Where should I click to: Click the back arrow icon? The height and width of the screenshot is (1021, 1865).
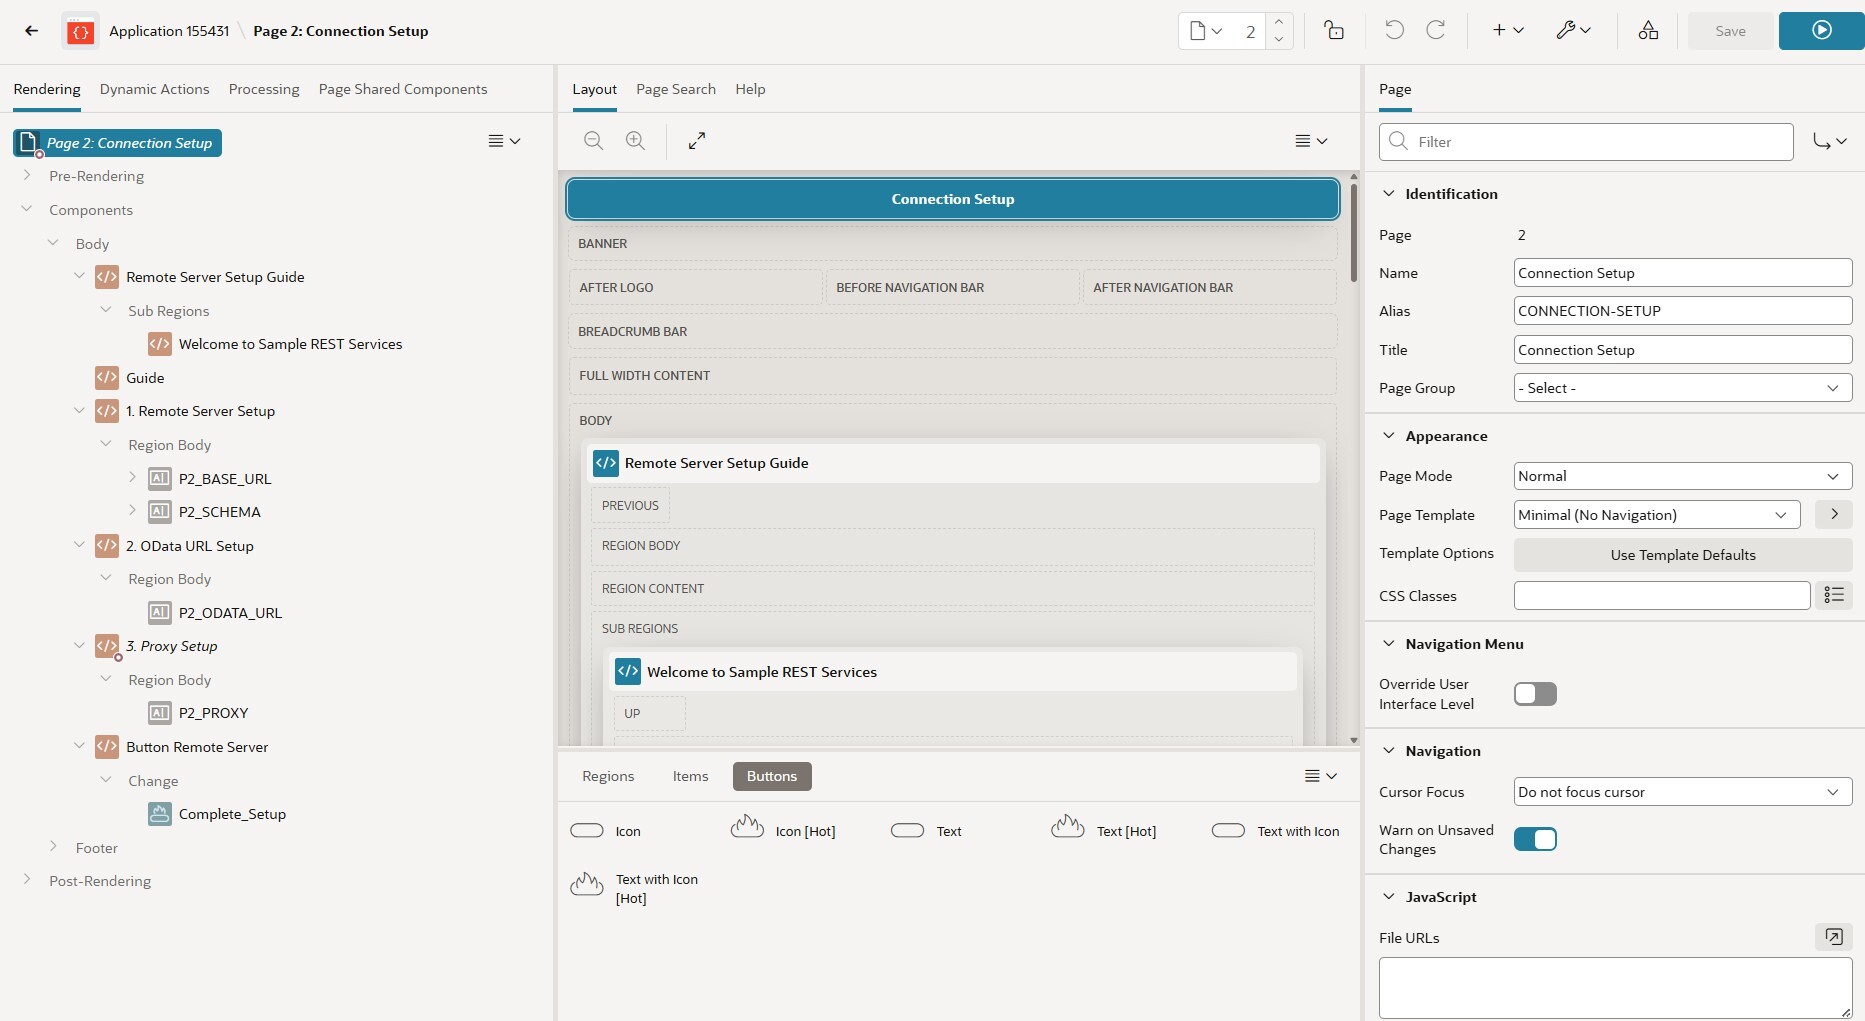tap(31, 31)
